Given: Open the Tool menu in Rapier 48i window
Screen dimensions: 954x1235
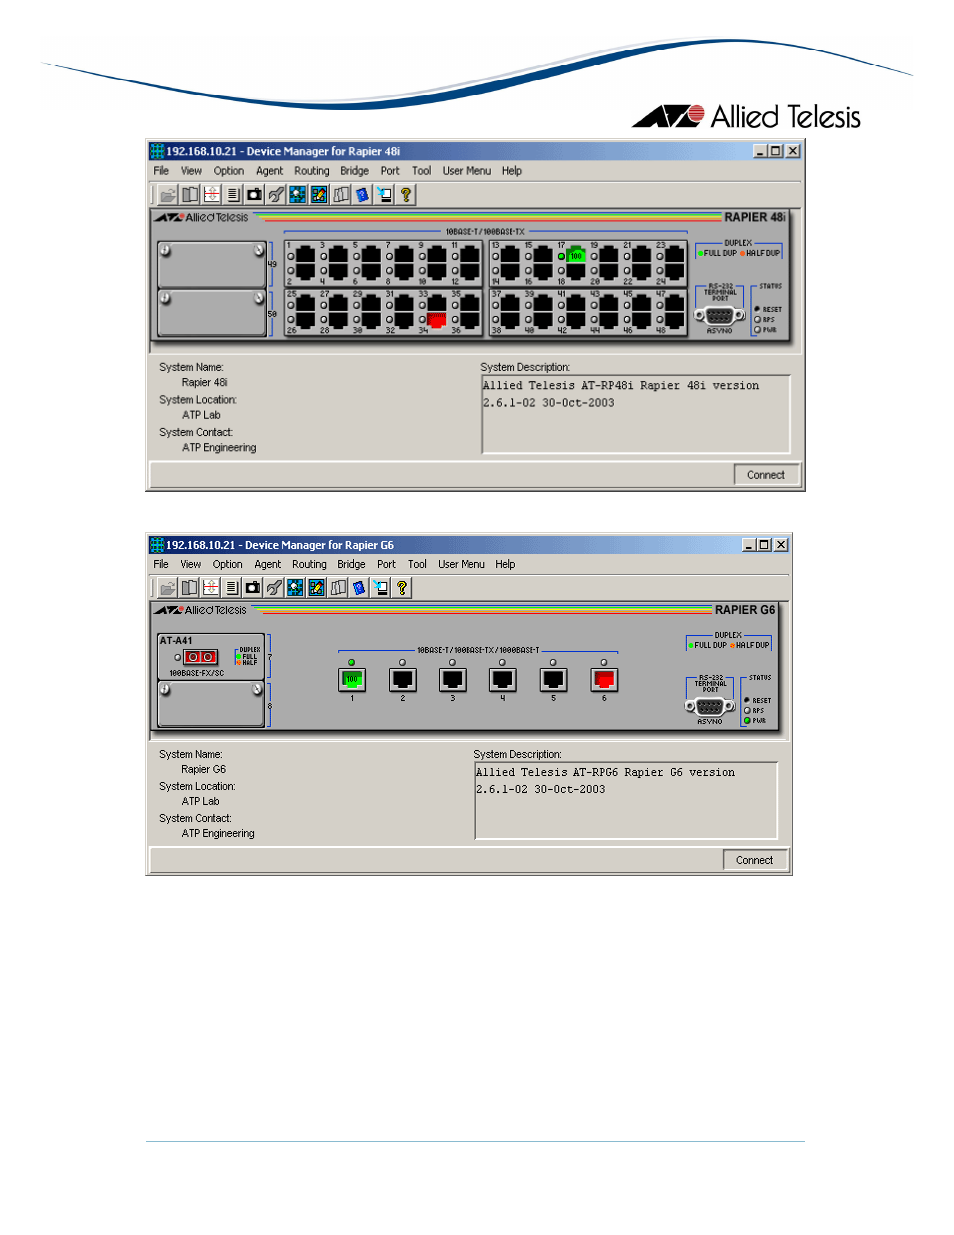Looking at the screenshot, I should 422,171.
